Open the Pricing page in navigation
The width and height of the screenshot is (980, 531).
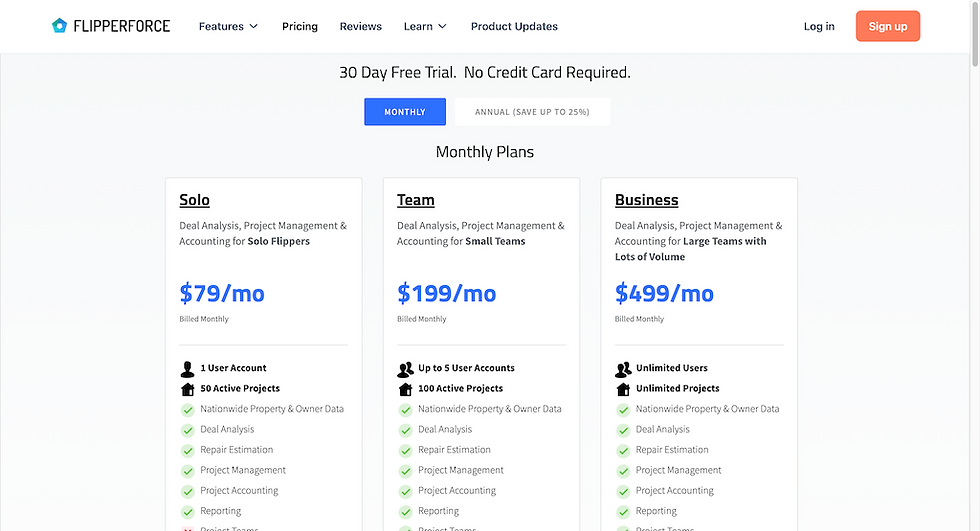point(300,26)
